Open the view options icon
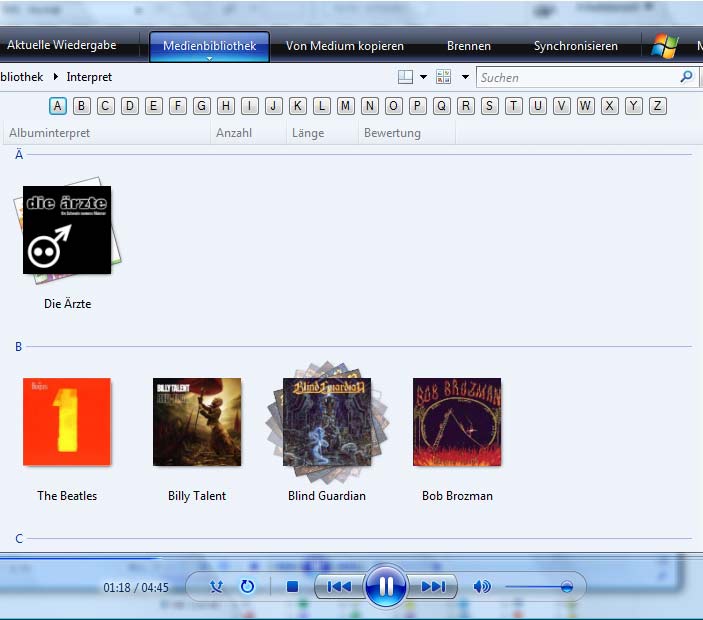This screenshot has height=620, width=703. pos(443,77)
